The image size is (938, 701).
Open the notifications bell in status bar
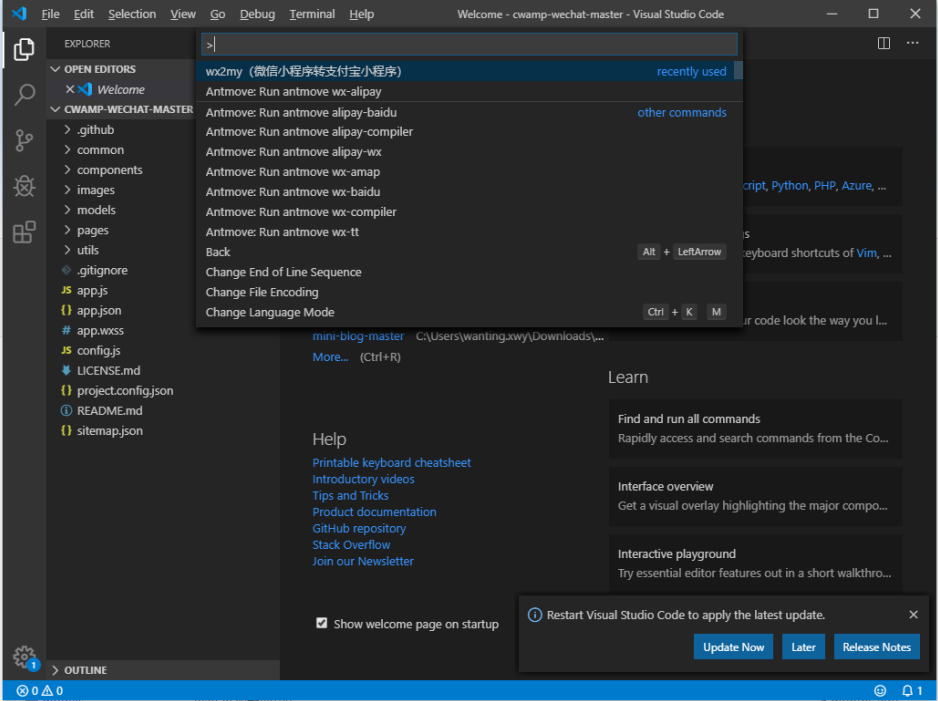coord(912,691)
